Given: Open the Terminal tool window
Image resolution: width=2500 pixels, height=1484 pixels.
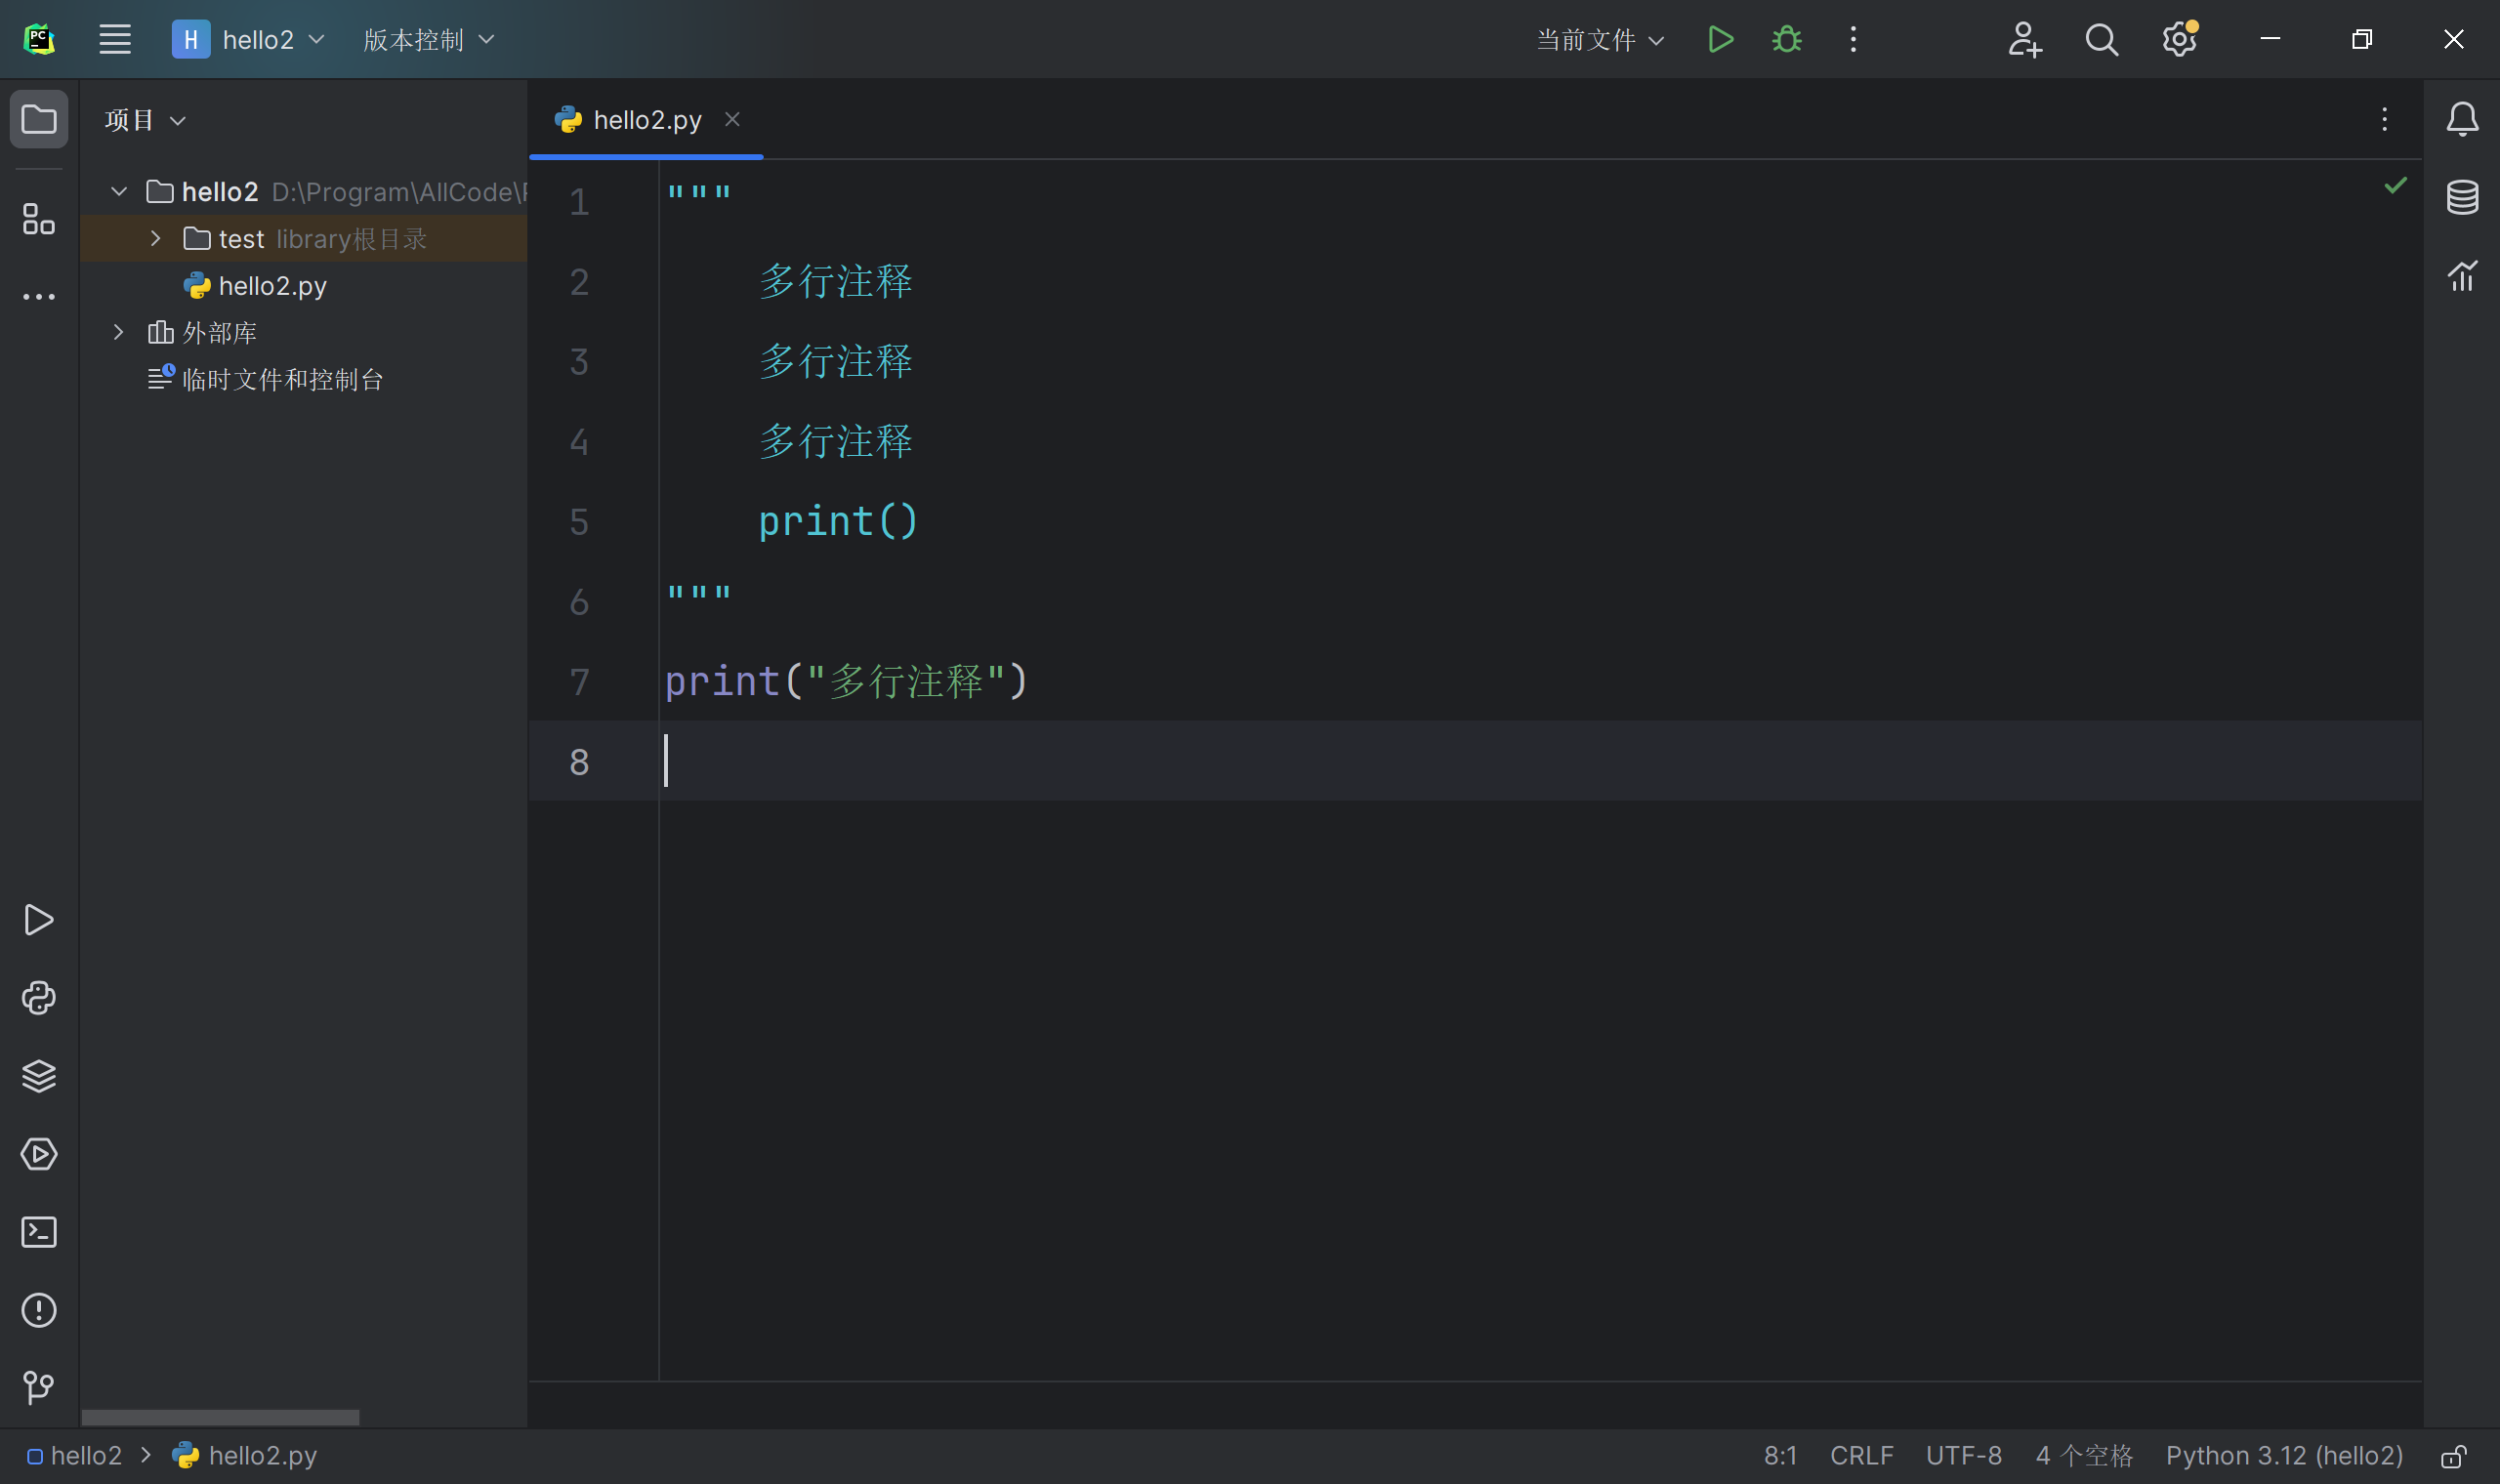Looking at the screenshot, I should [39, 1232].
